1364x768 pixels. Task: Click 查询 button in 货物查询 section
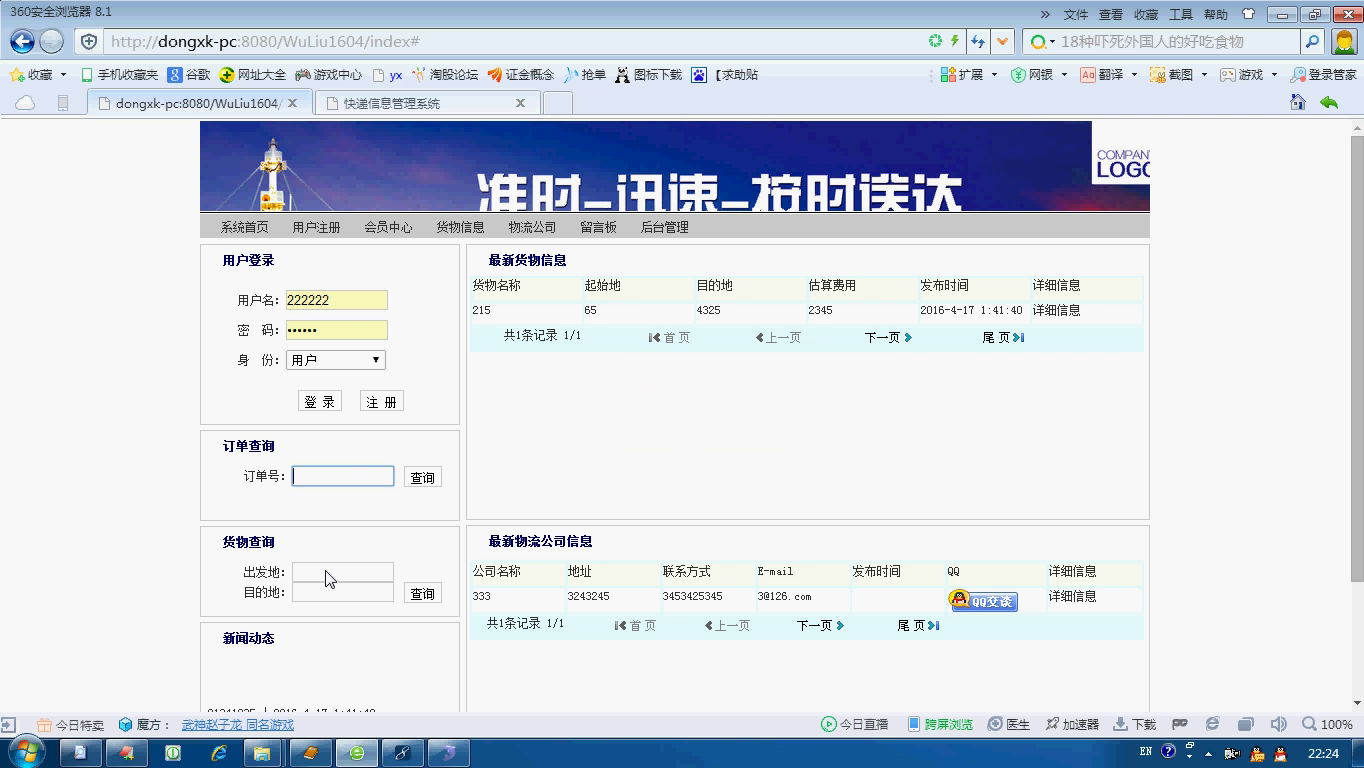pos(423,593)
